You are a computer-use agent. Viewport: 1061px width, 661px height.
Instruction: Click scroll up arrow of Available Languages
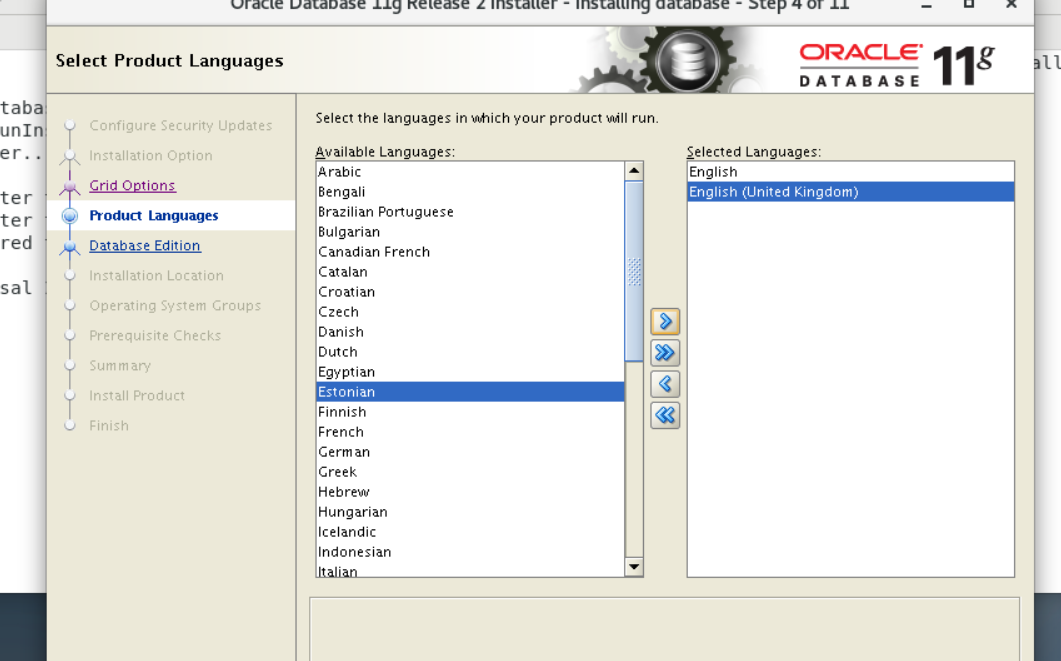(634, 170)
